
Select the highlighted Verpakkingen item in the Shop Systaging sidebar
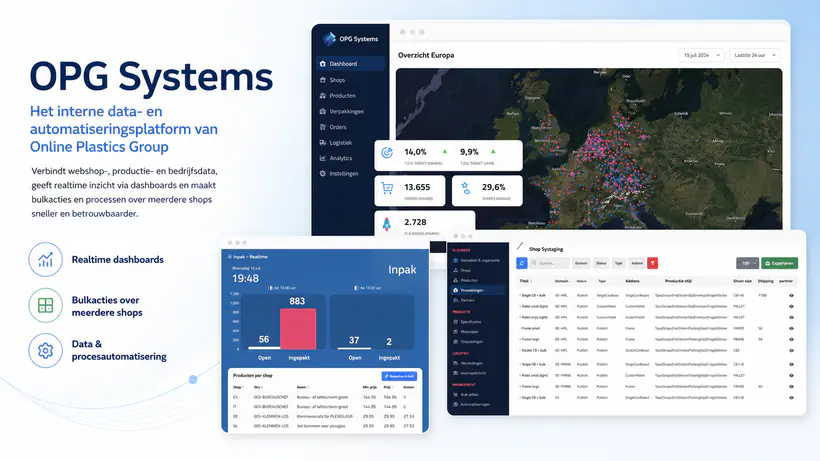[x=479, y=290]
